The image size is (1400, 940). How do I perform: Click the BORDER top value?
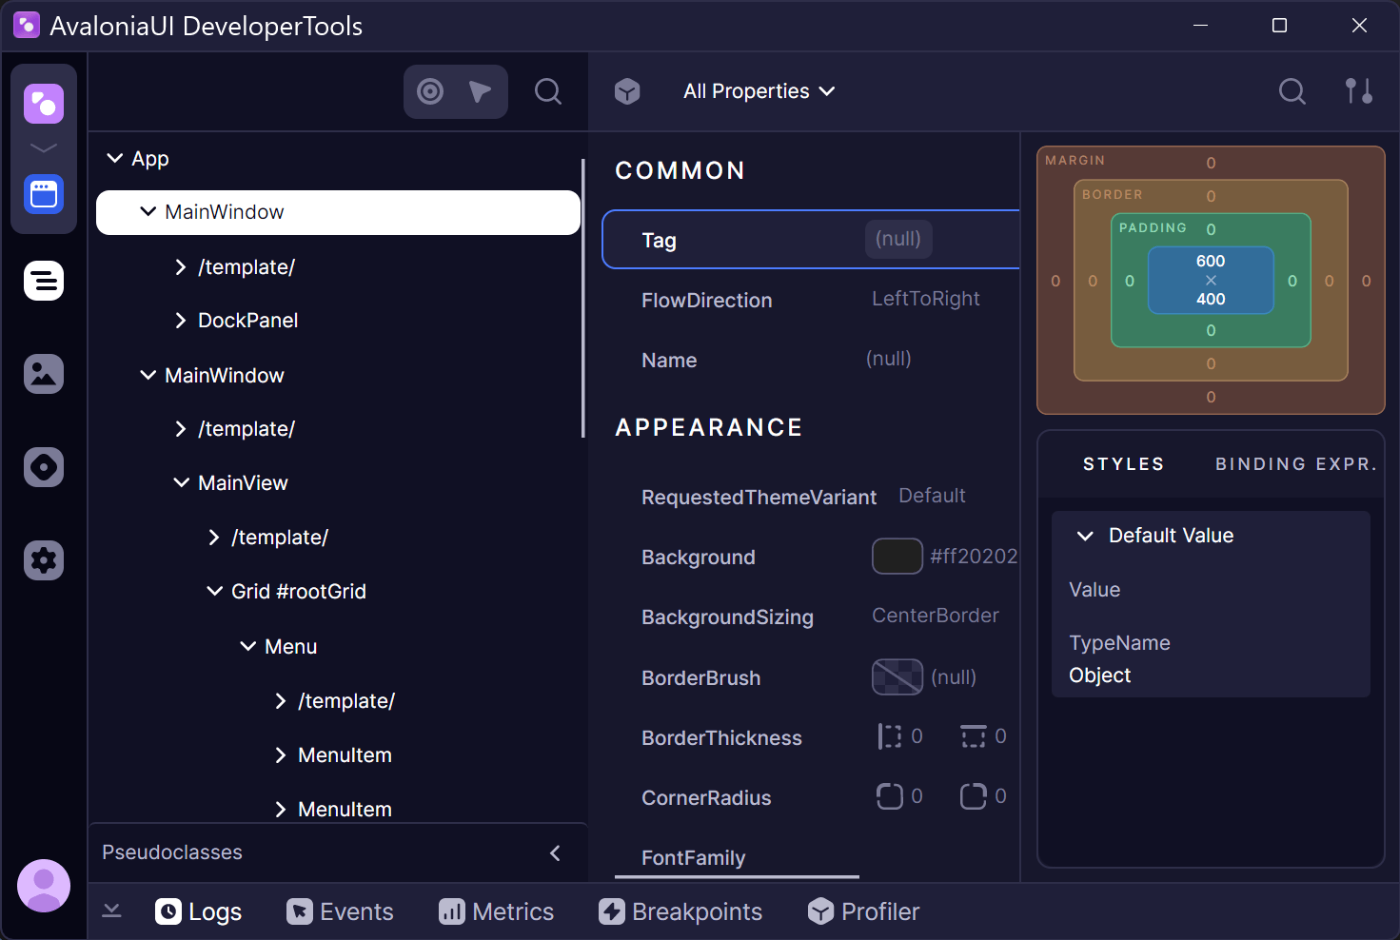[1211, 197]
